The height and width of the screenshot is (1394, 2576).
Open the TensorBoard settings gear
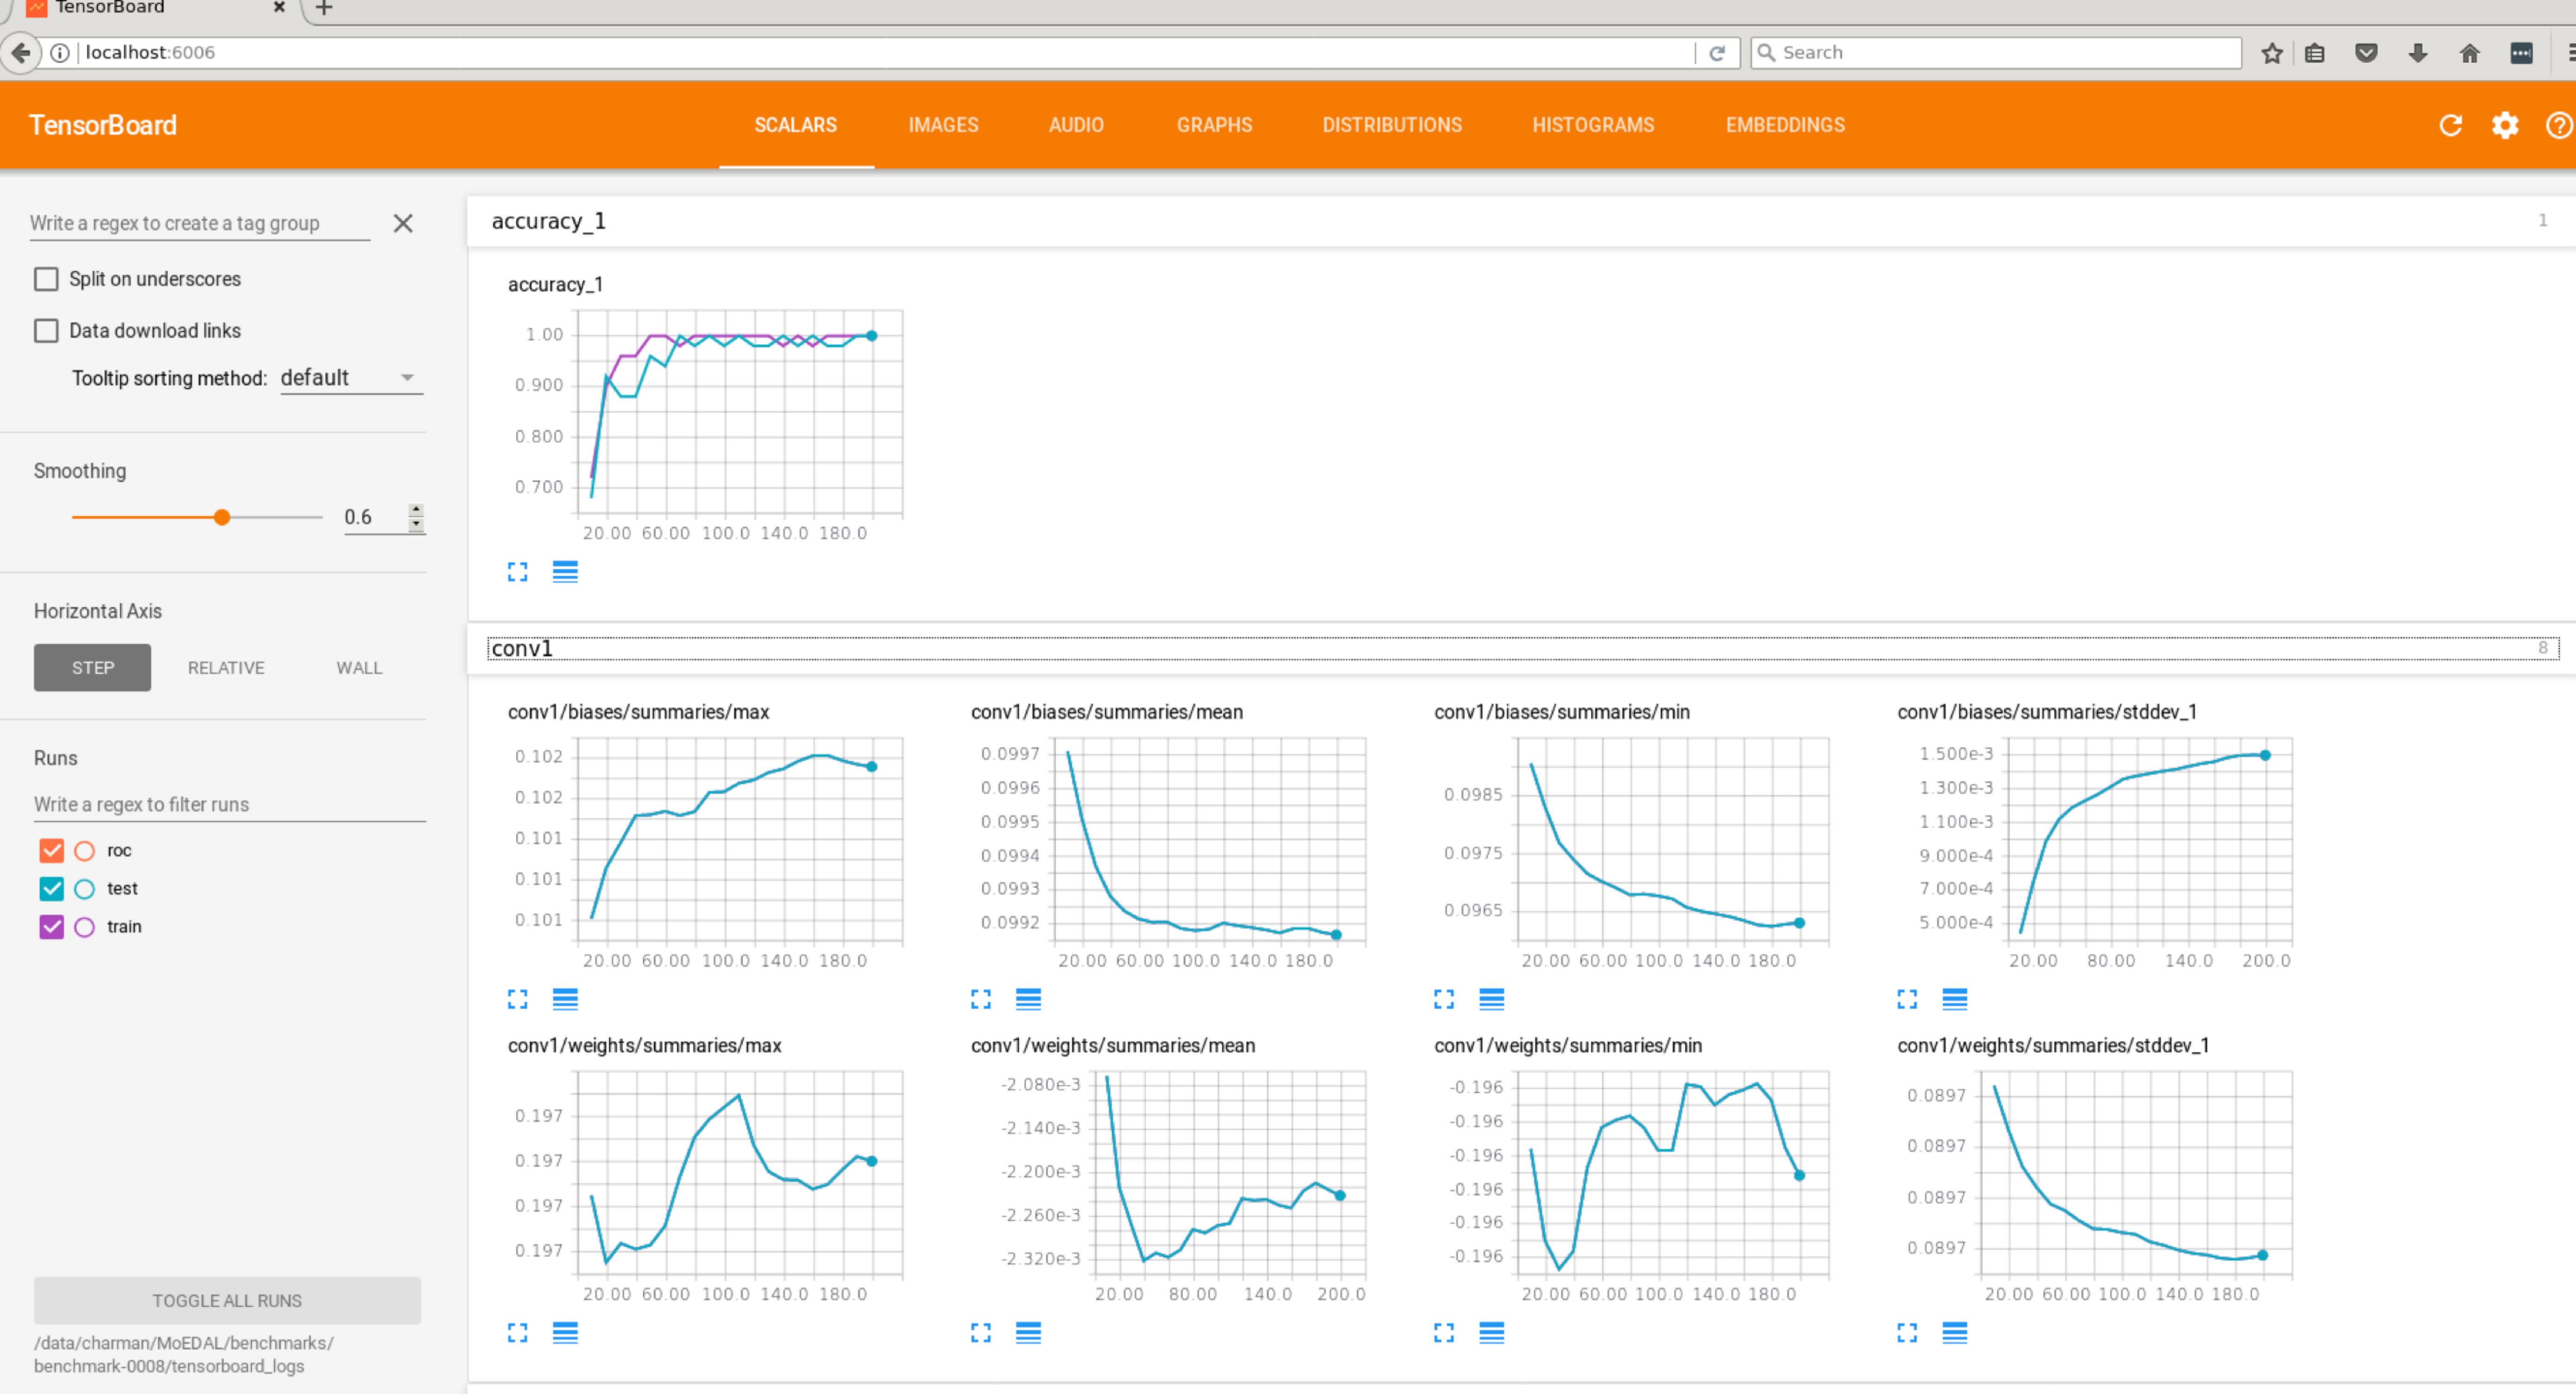[2505, 125]
